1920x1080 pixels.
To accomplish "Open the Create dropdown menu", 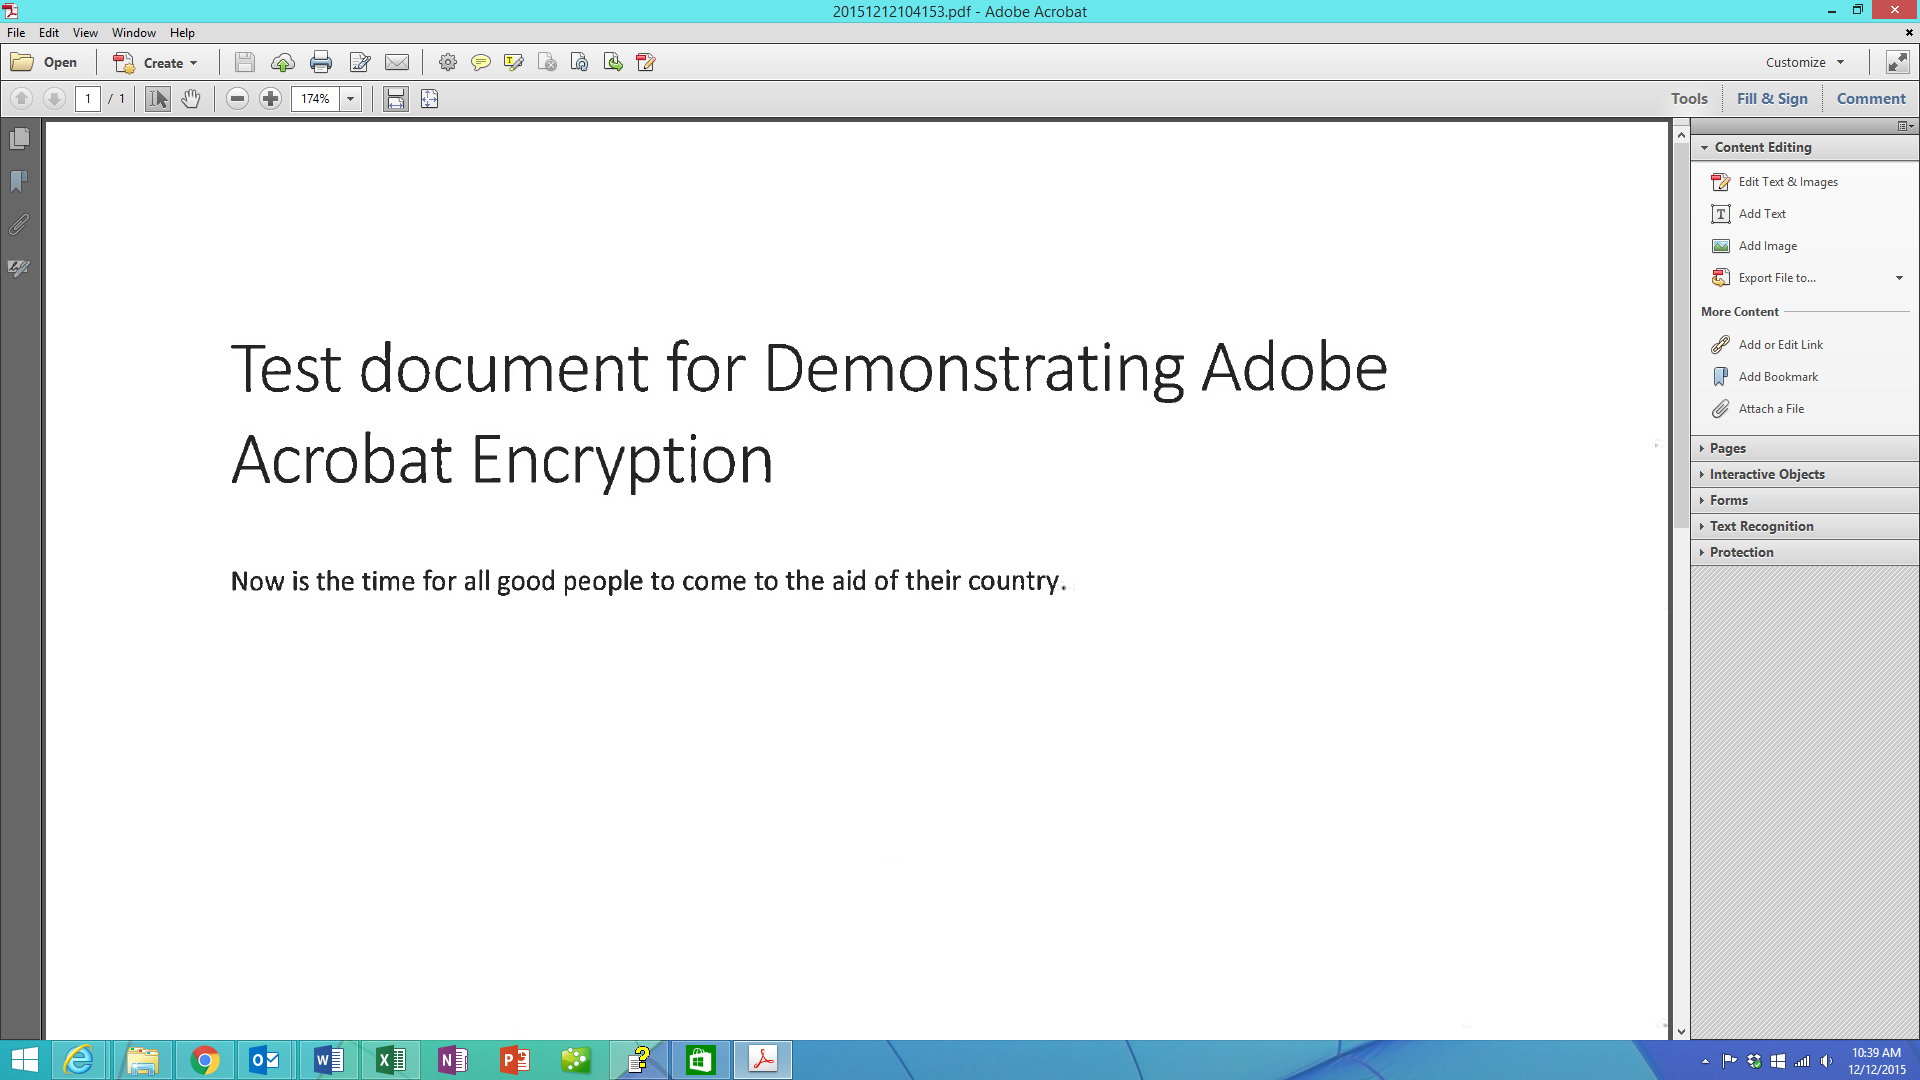I will pos(156,62).
